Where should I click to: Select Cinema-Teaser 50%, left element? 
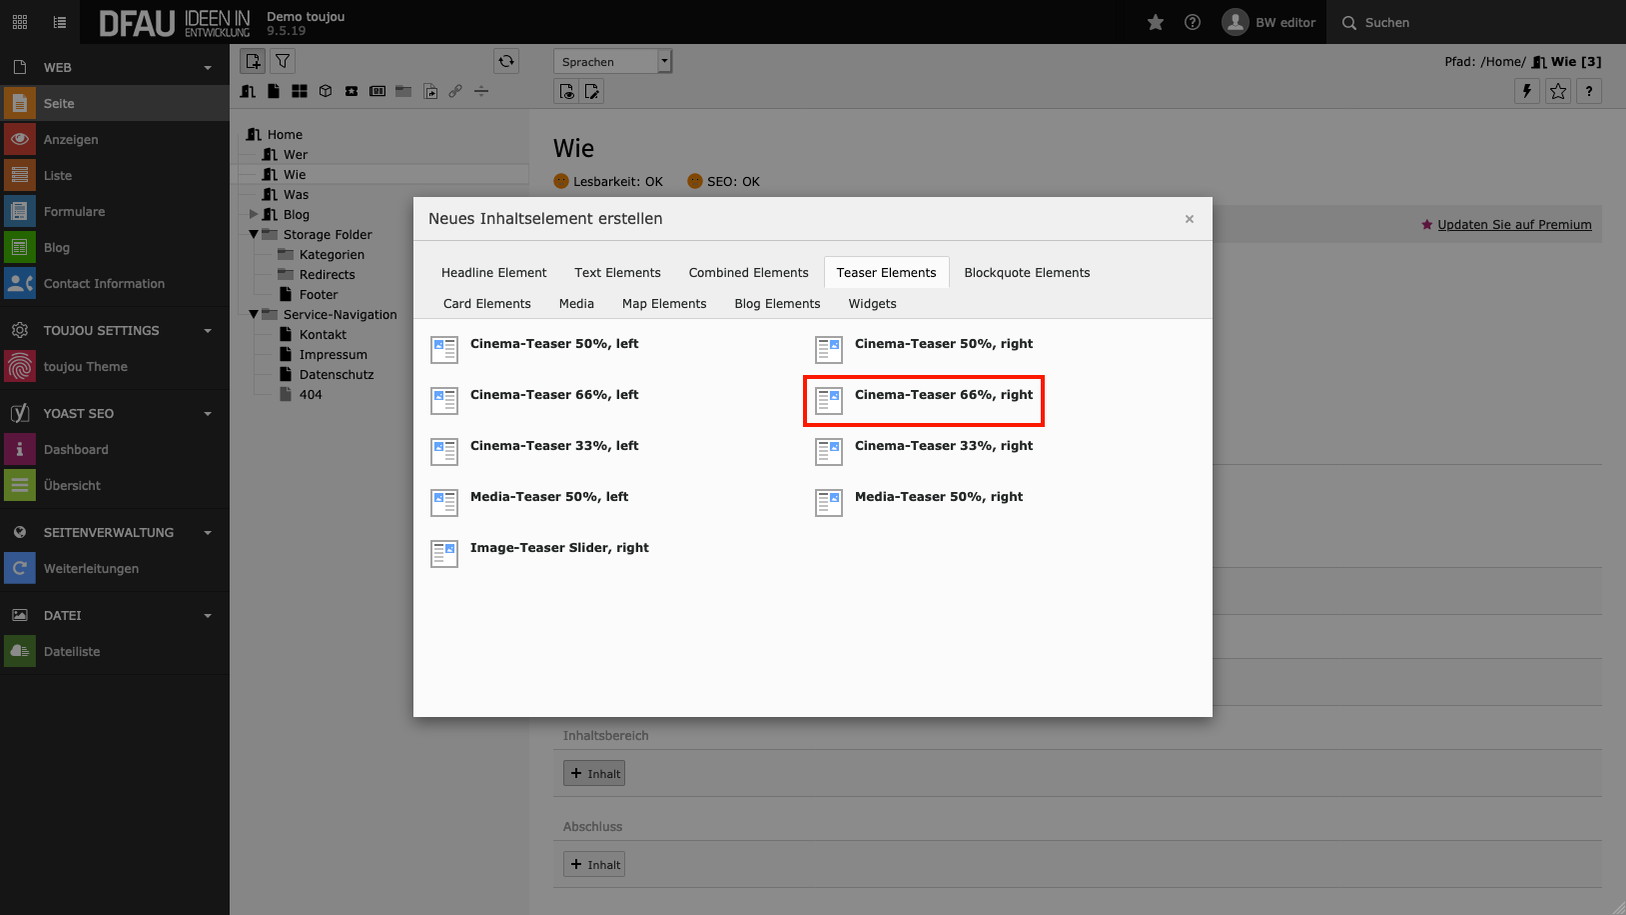pyautogui.click(x=554, y=344)
